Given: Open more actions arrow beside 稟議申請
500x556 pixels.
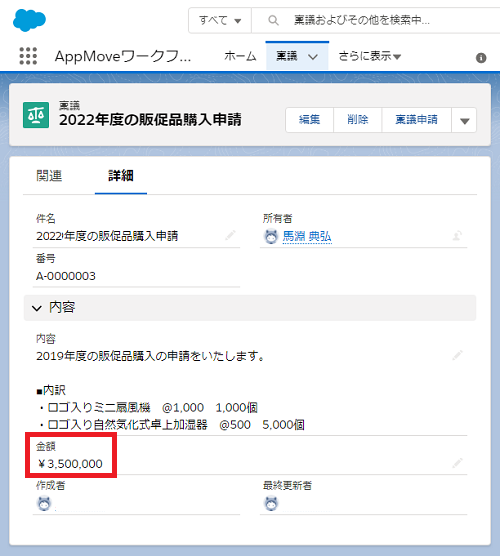Looking at the screenshot, I should click(x=464, y=120).
